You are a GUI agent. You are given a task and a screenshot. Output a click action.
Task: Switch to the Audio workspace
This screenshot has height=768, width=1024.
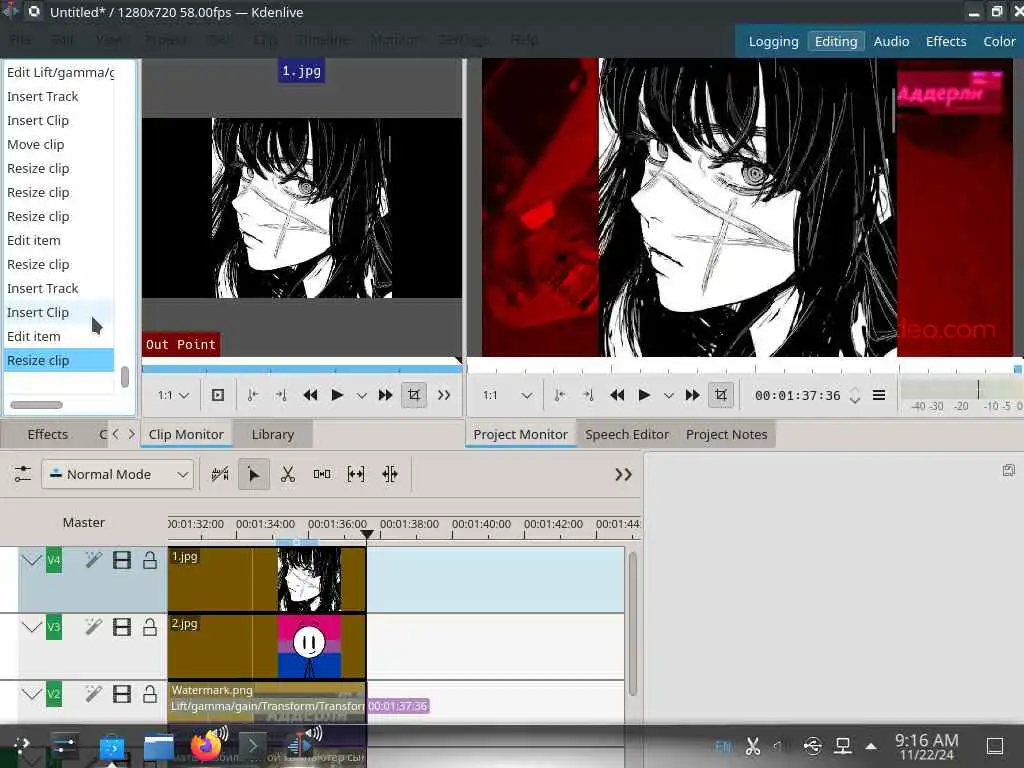click(891, 41)
